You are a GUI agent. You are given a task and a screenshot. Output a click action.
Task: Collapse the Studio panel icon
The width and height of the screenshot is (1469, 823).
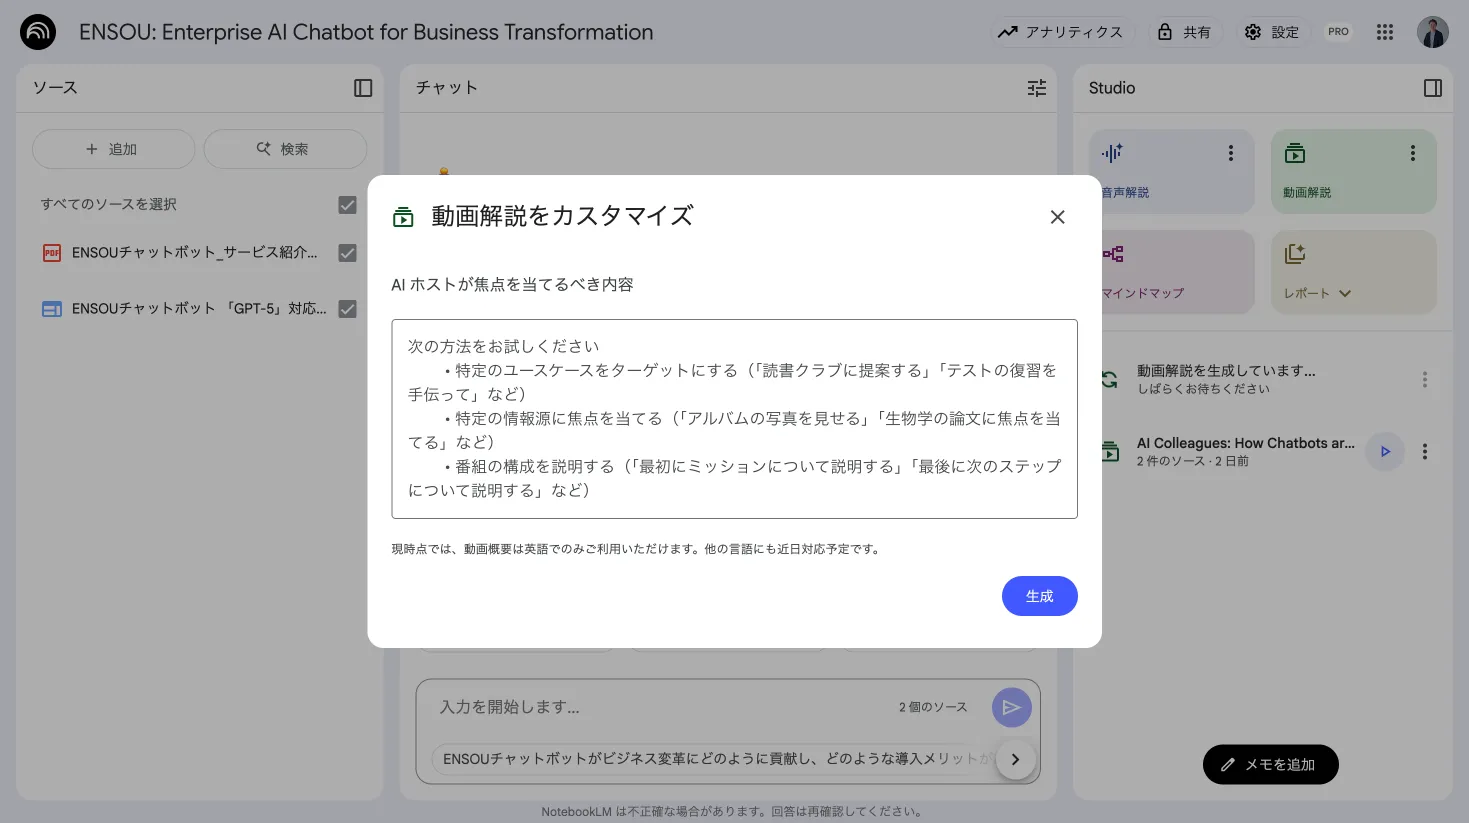click(x=1433, y=88)
